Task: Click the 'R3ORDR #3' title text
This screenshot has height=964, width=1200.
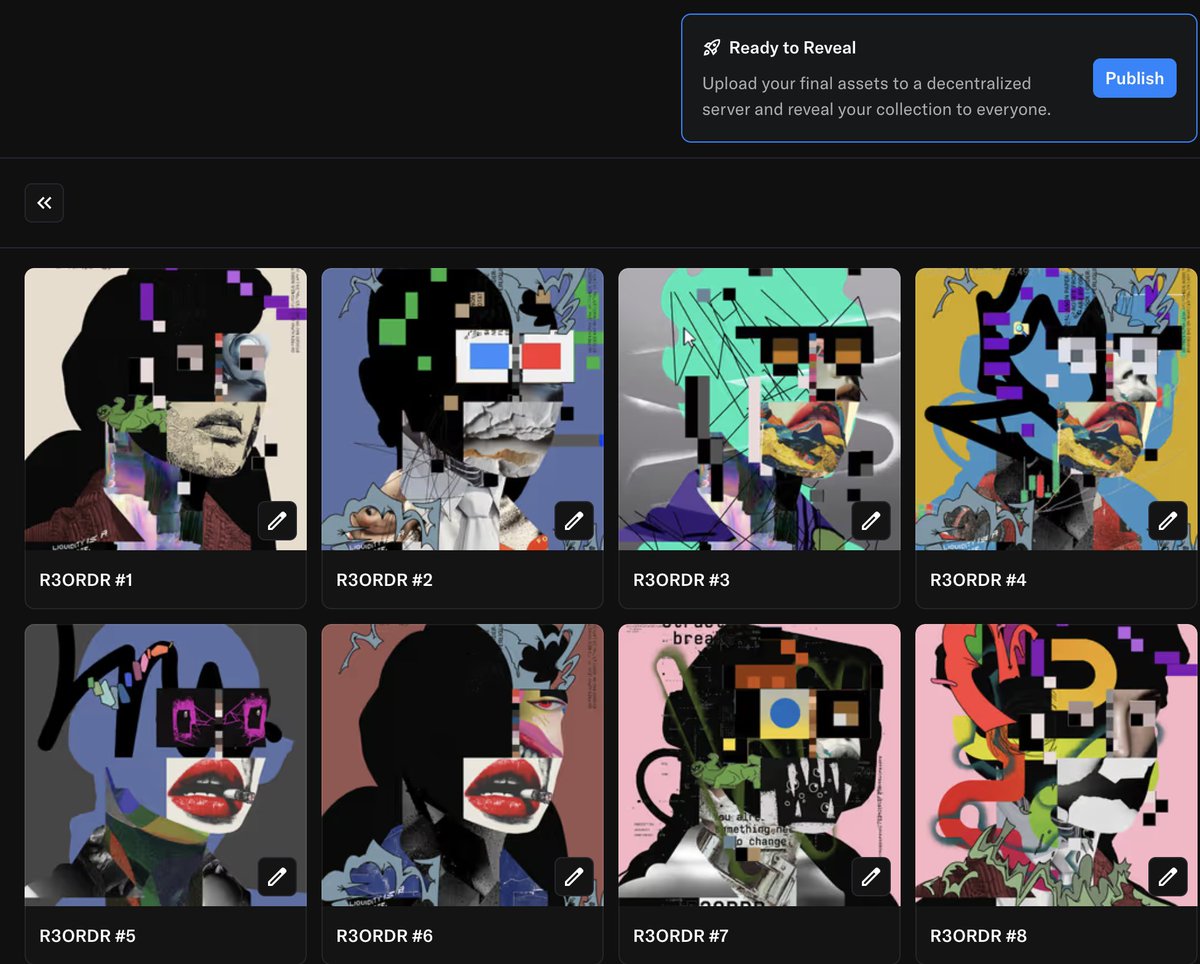Action: click(x=682, y=580)
